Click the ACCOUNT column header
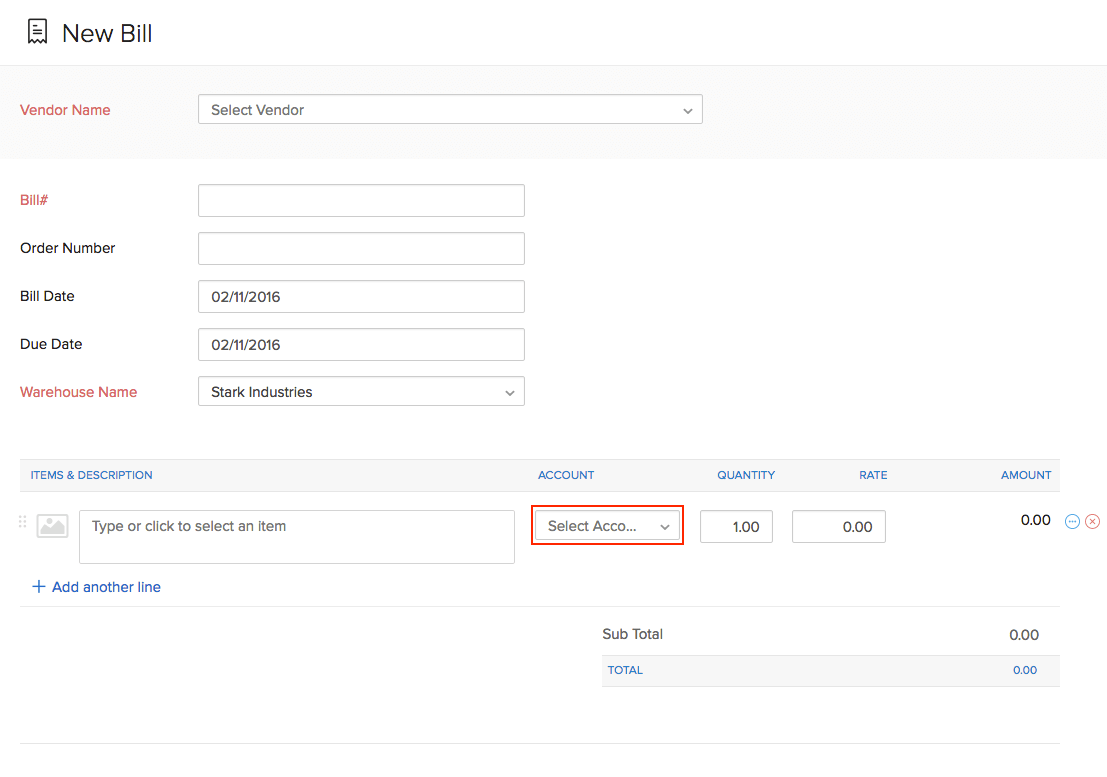1107x777 pixels. [x=566, y=475]
